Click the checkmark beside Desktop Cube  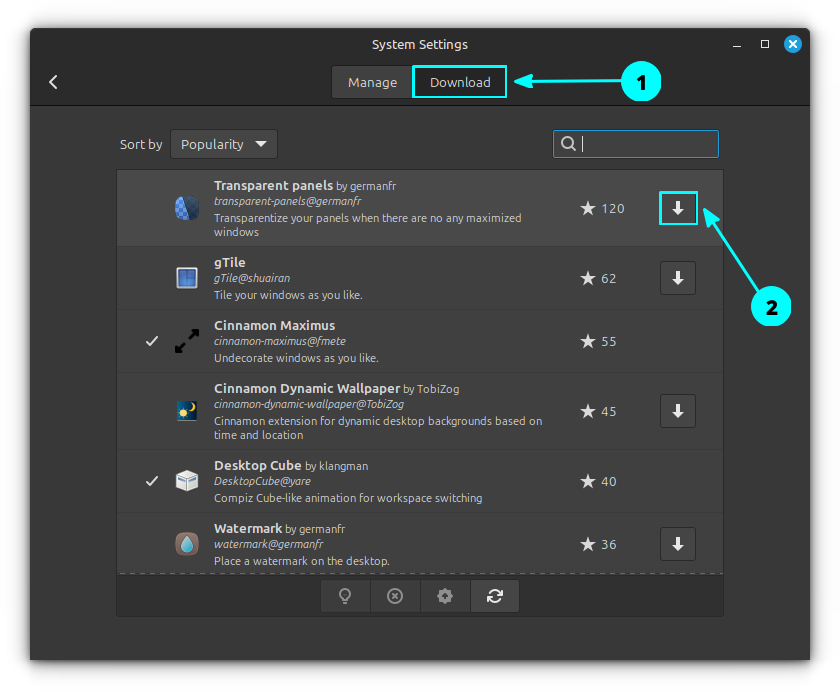tap(152, 481)
